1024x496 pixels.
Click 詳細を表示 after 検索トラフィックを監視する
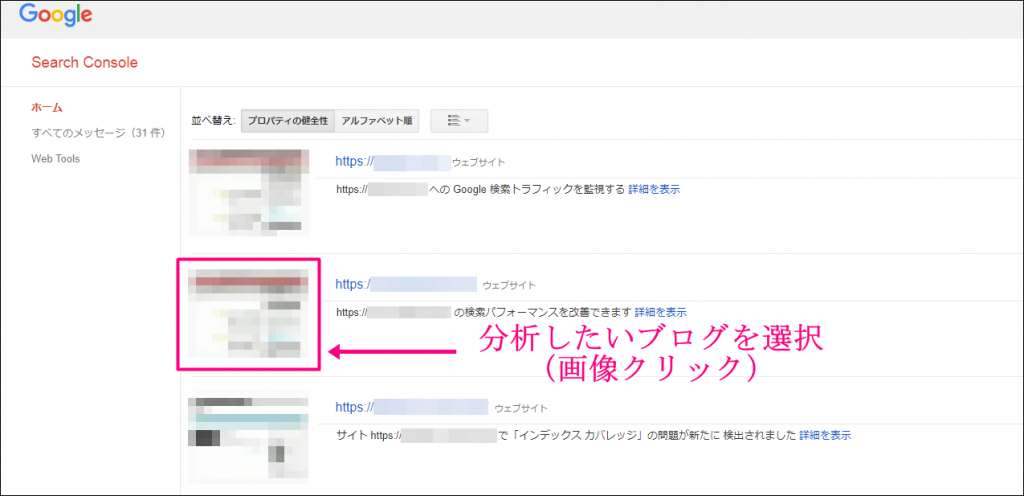pos(654,189)
